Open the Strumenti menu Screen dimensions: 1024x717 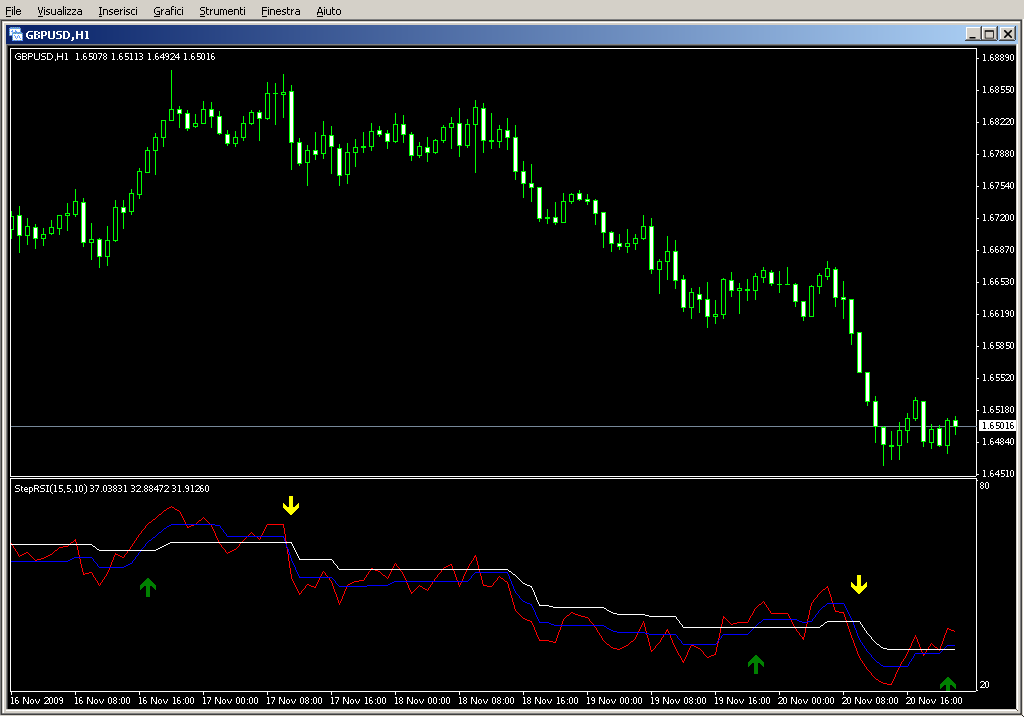coord(222,11)
